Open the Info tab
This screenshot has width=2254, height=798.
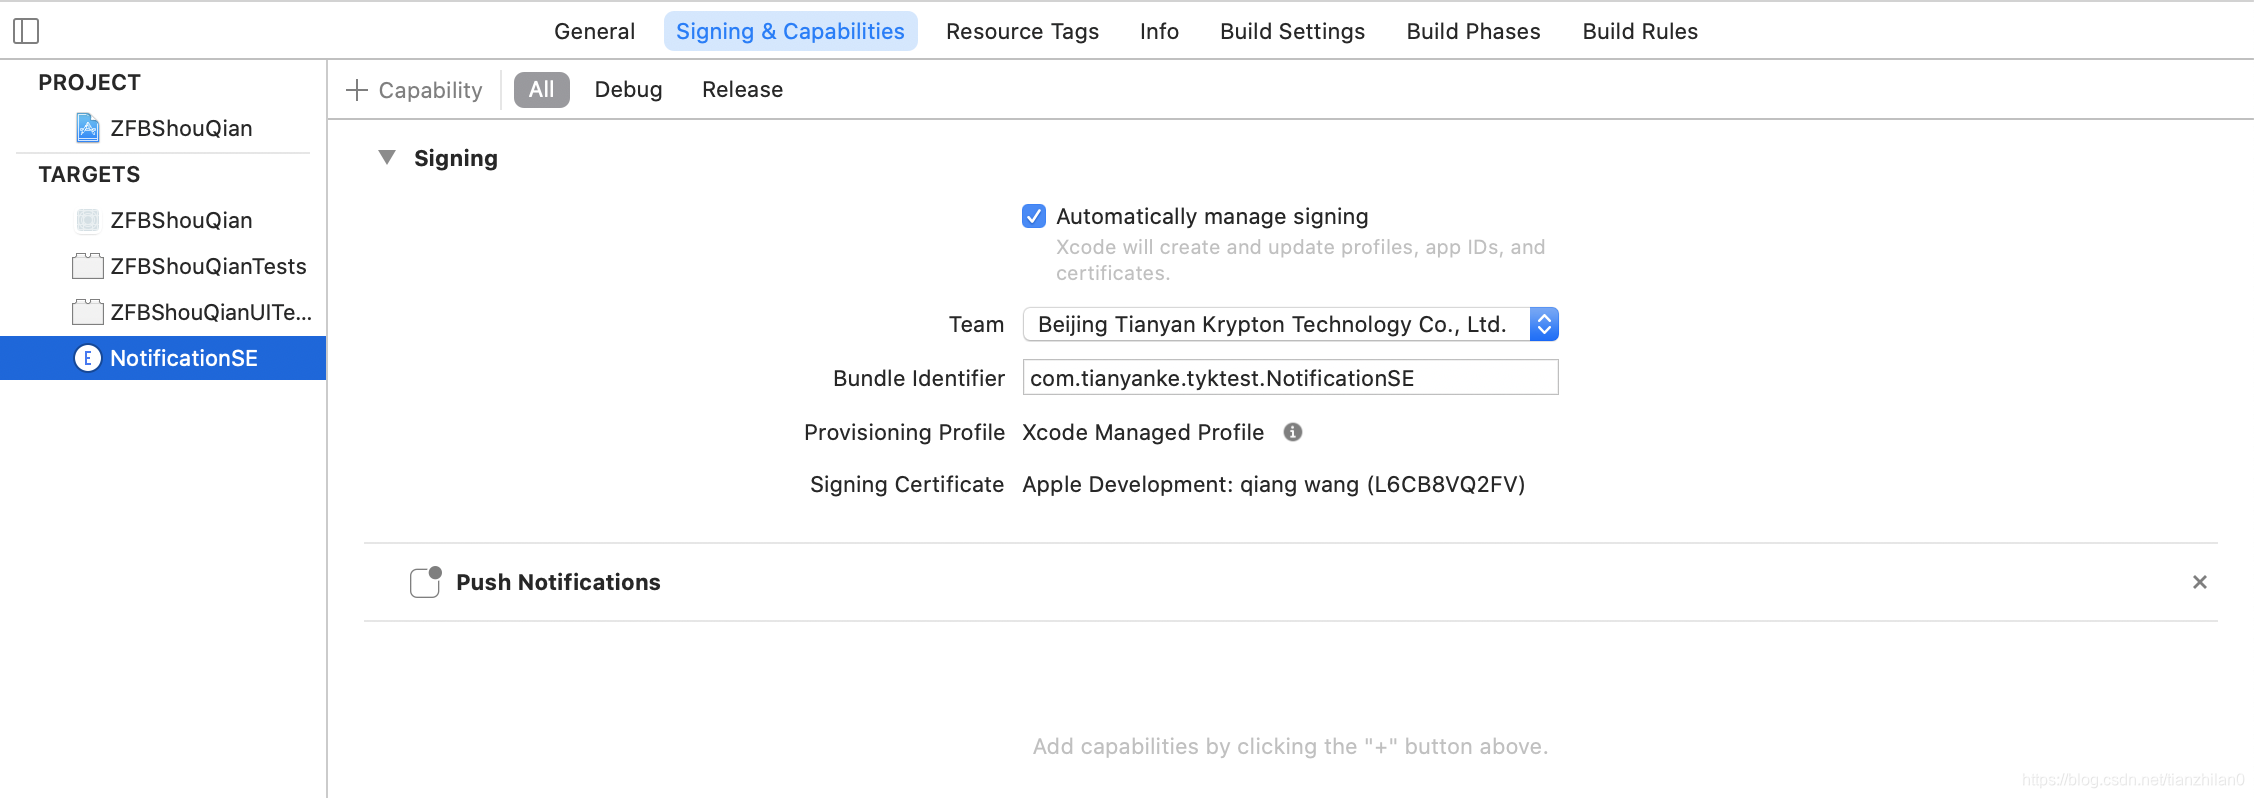pyautogui.click(x=1159, y=31)
